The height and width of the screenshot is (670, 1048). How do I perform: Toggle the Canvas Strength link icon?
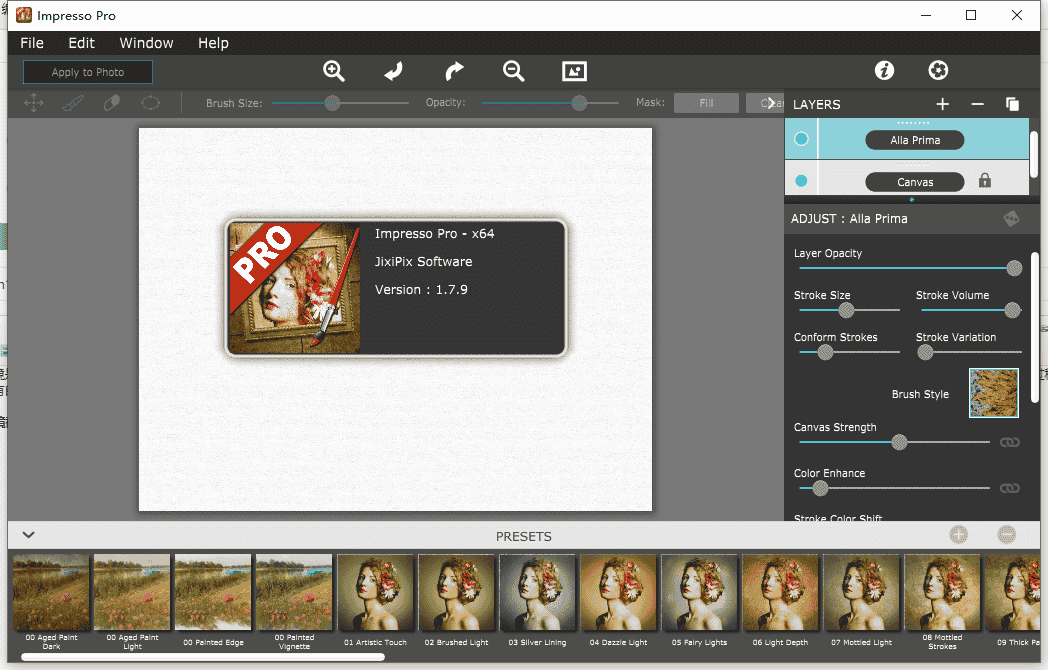(1010, 442)
